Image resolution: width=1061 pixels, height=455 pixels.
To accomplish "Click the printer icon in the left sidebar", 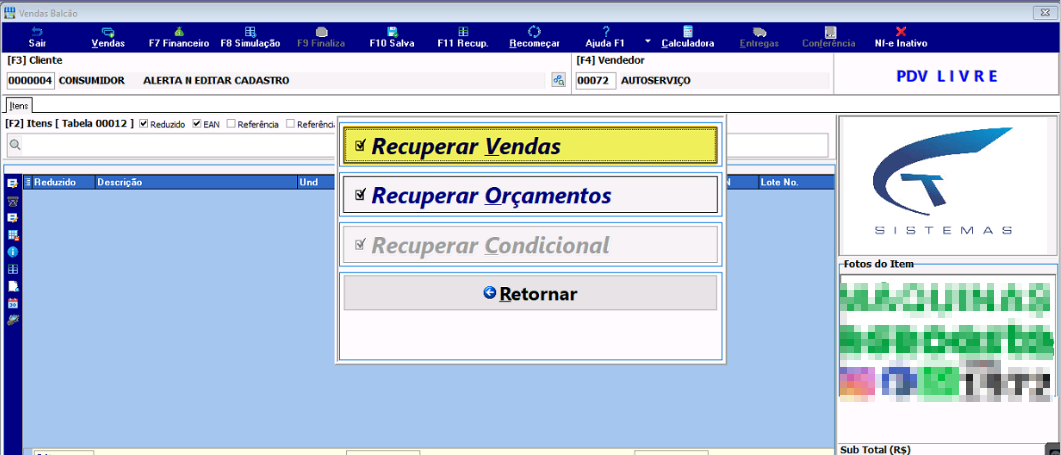I will click(x=12, y=201).
